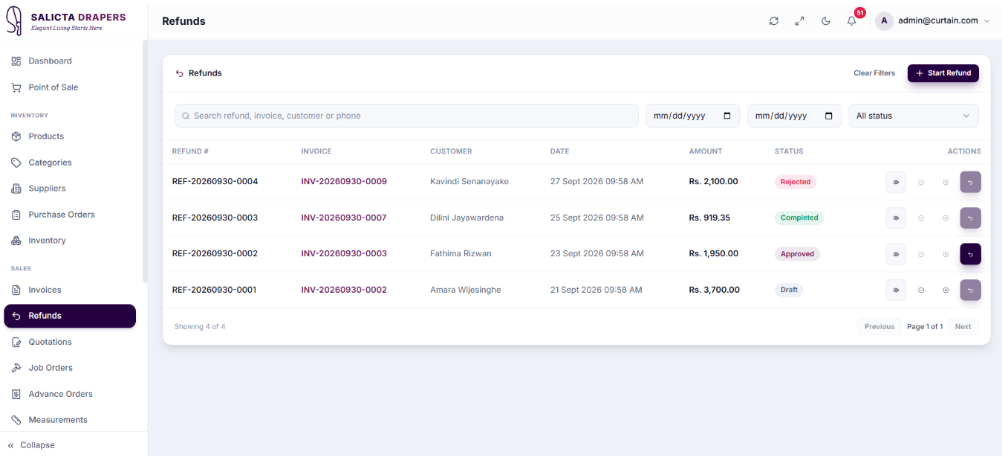Navigate to Invoices
Viewport: 1002px width, 456px height.
coord(70,290)
